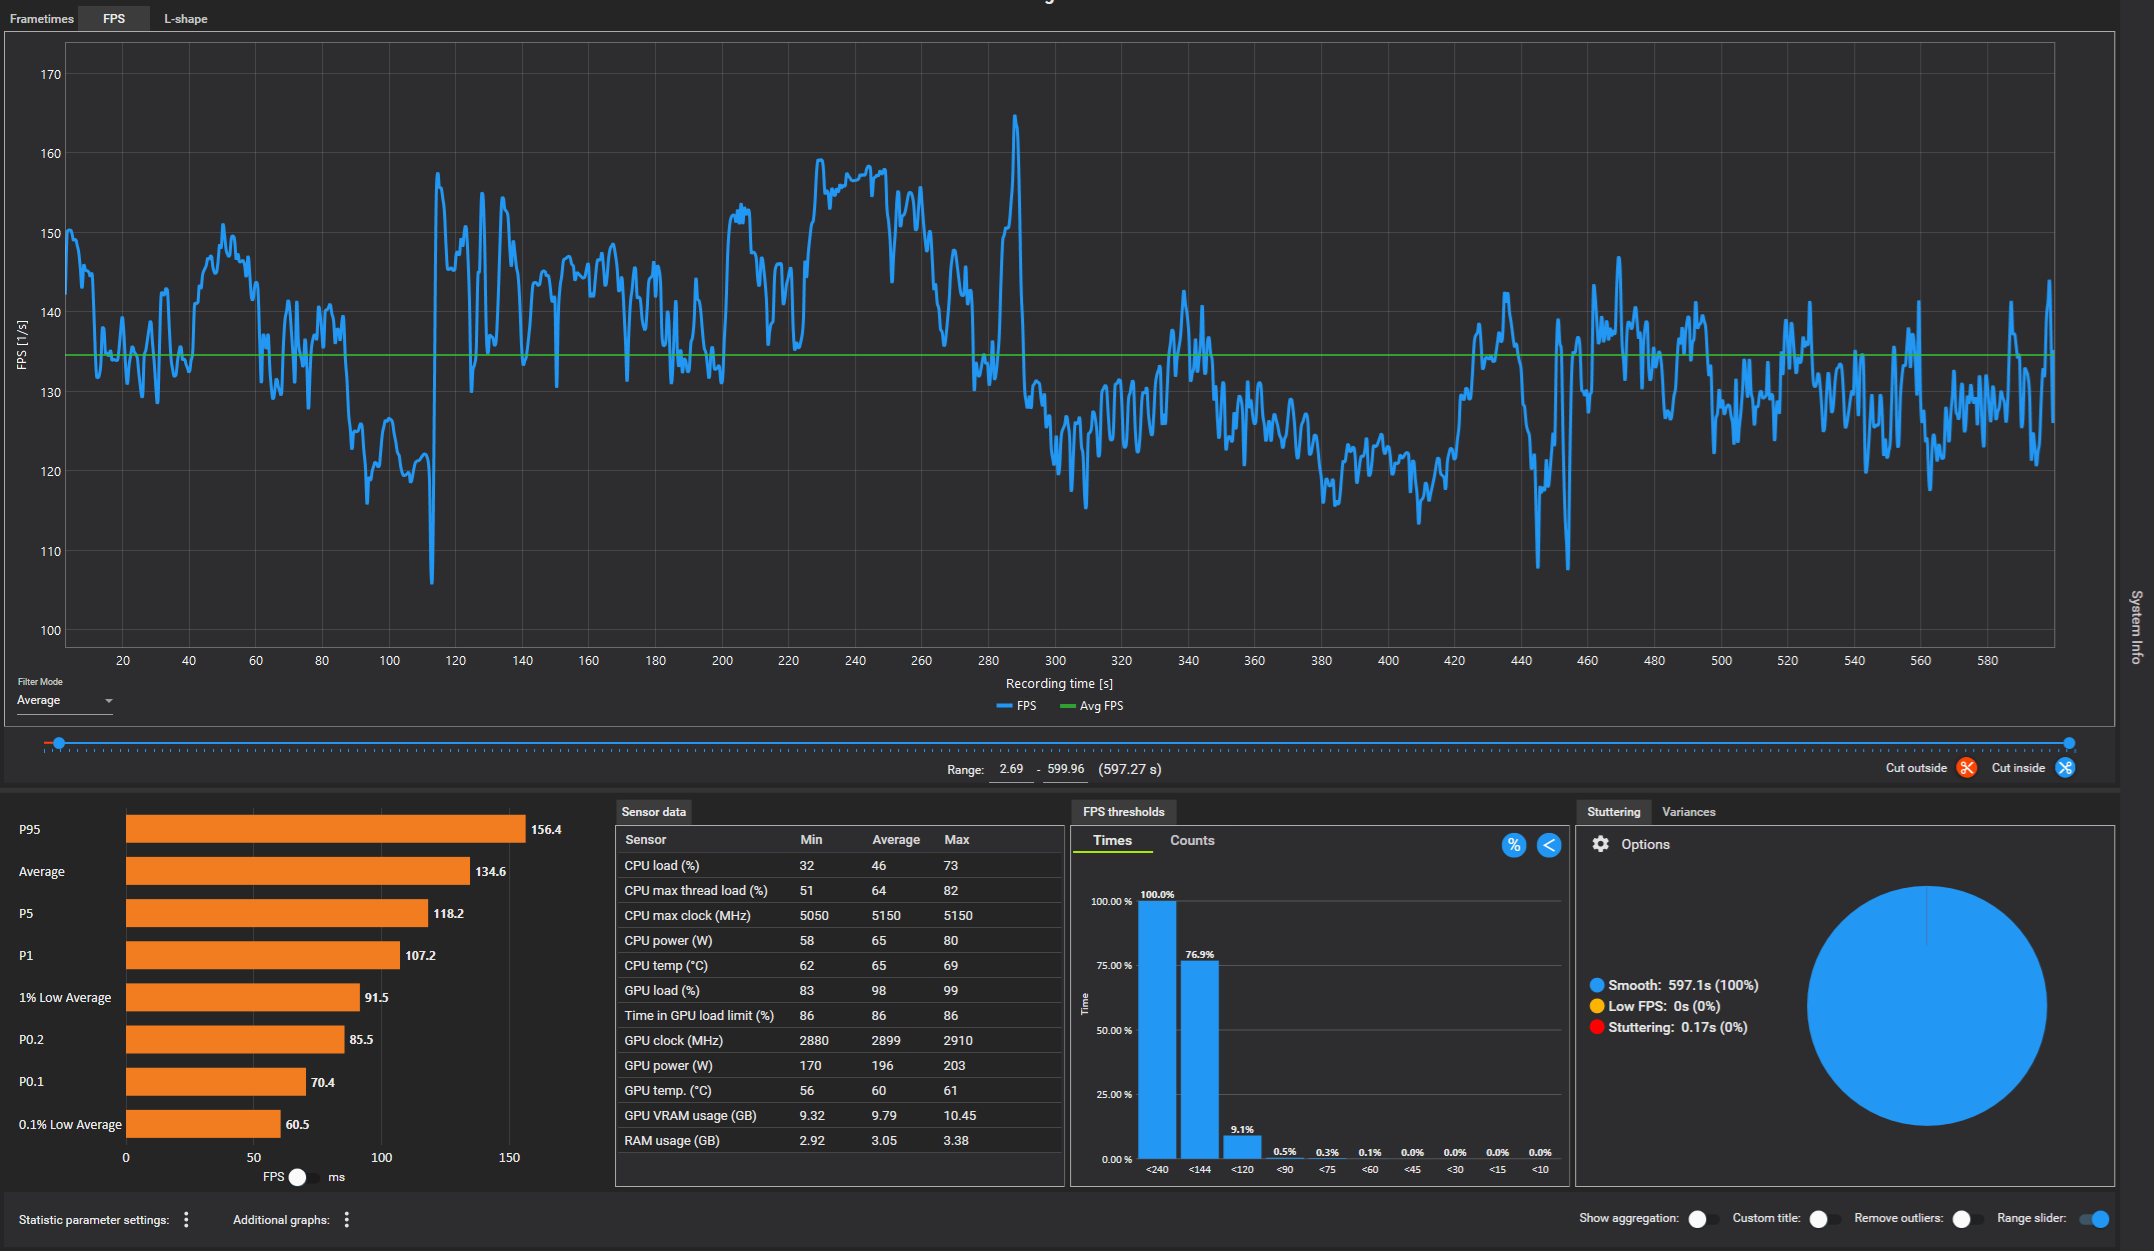Disable the Range slider toggle
This screenshot has height=1251, width=2154.
pyautogui.click(x=2094, y=1219)
